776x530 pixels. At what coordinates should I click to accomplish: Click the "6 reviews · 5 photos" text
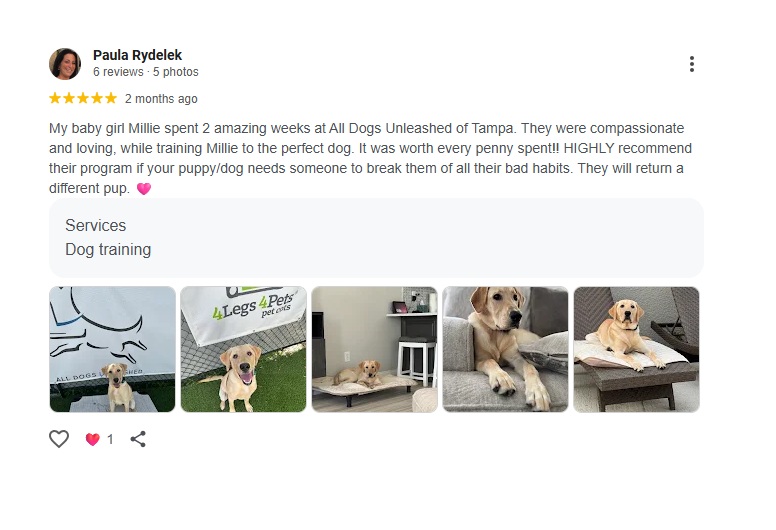pyautogui.click(x=145, y=72)
